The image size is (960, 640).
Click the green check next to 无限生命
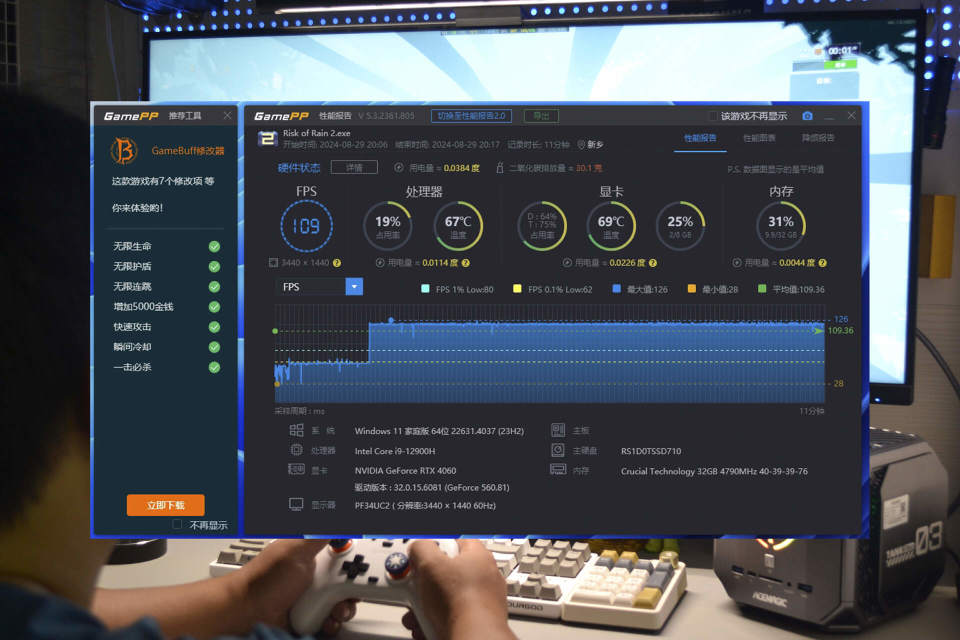click(x=214, y=247)
